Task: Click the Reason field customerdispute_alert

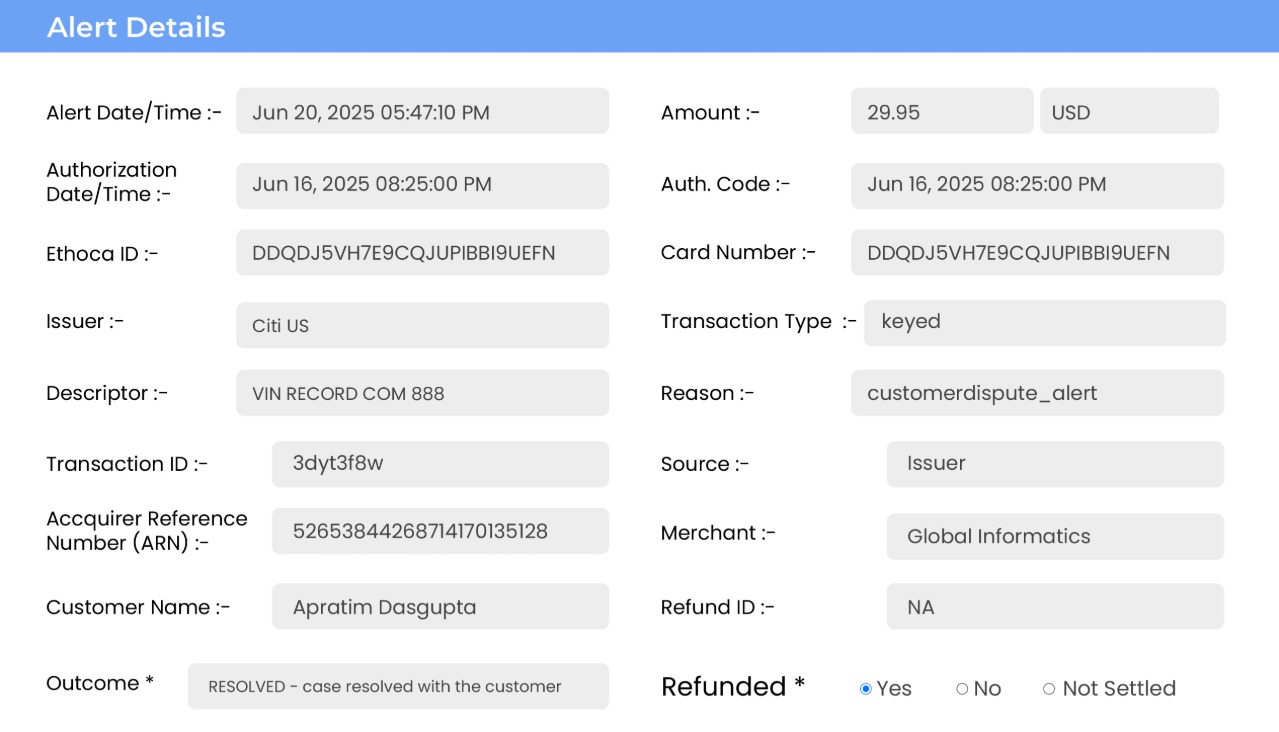Action: pyautogui.click(x=1037, y=393)
